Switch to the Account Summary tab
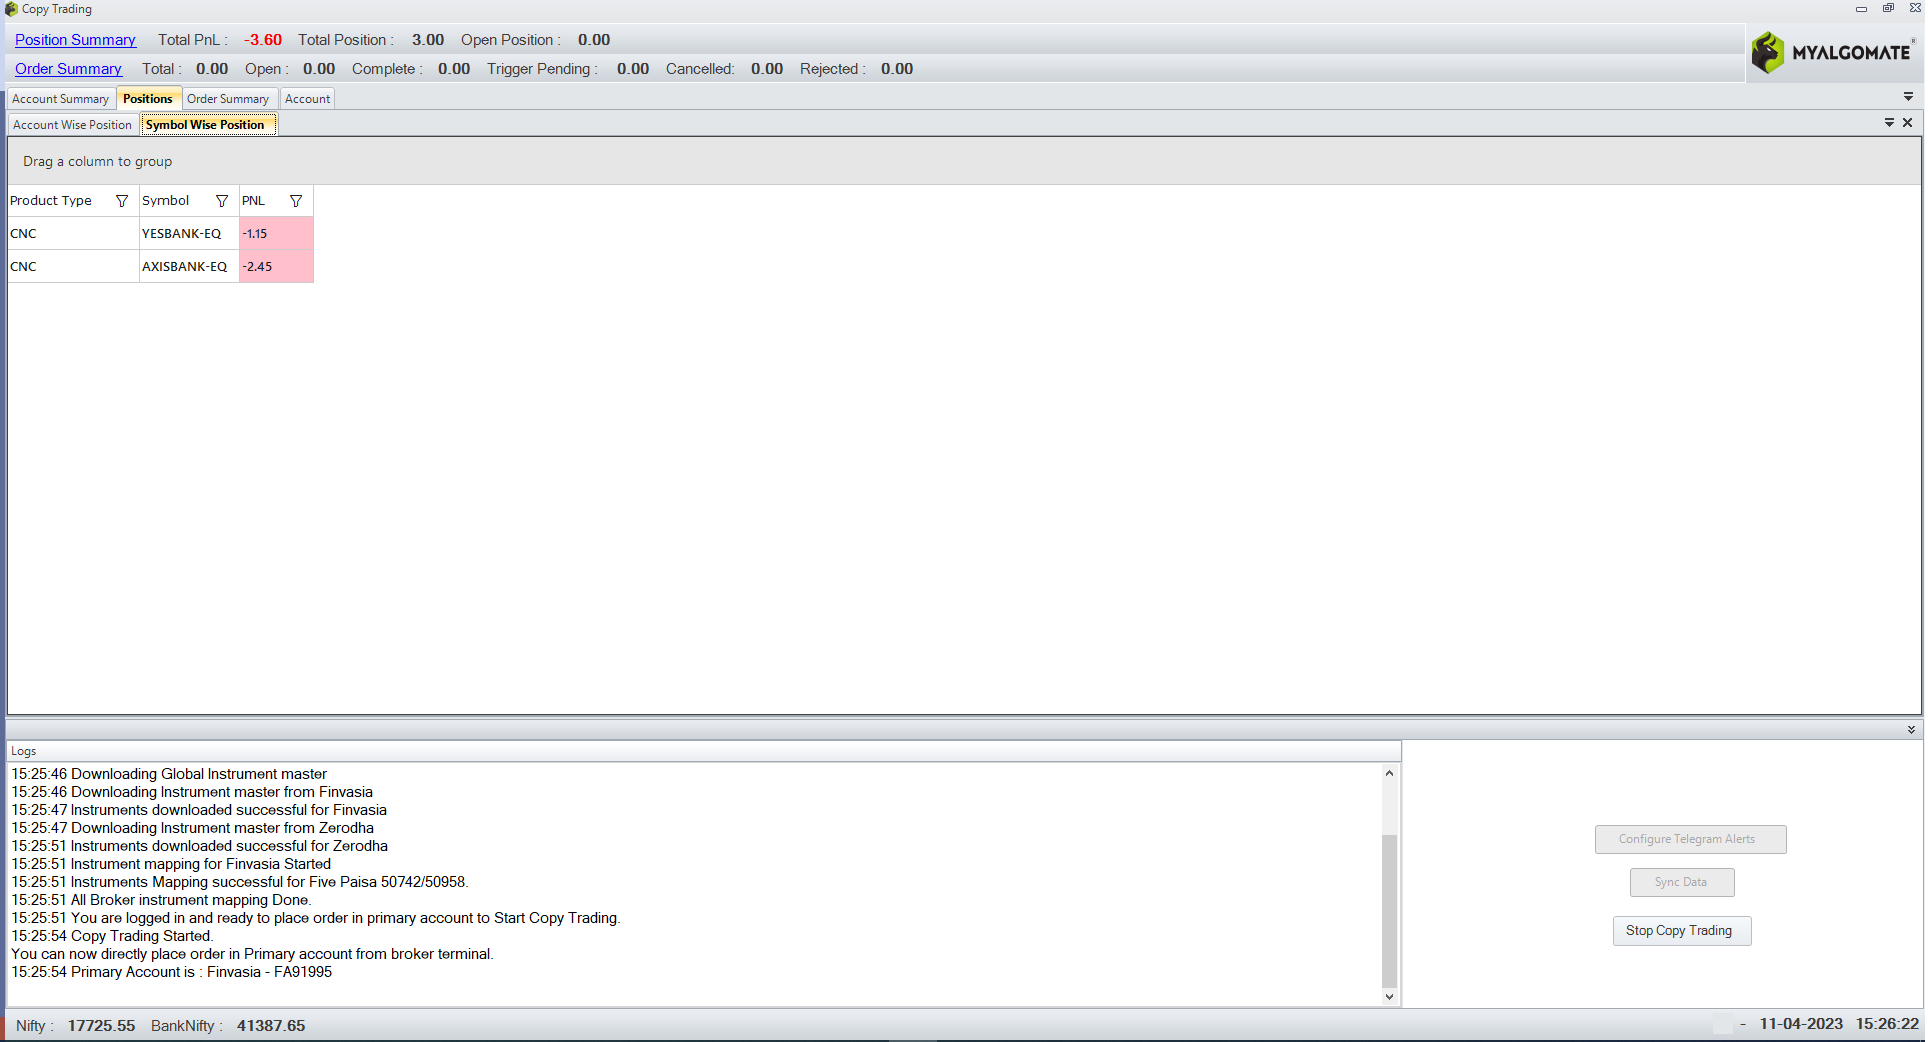 pos(60,99)
